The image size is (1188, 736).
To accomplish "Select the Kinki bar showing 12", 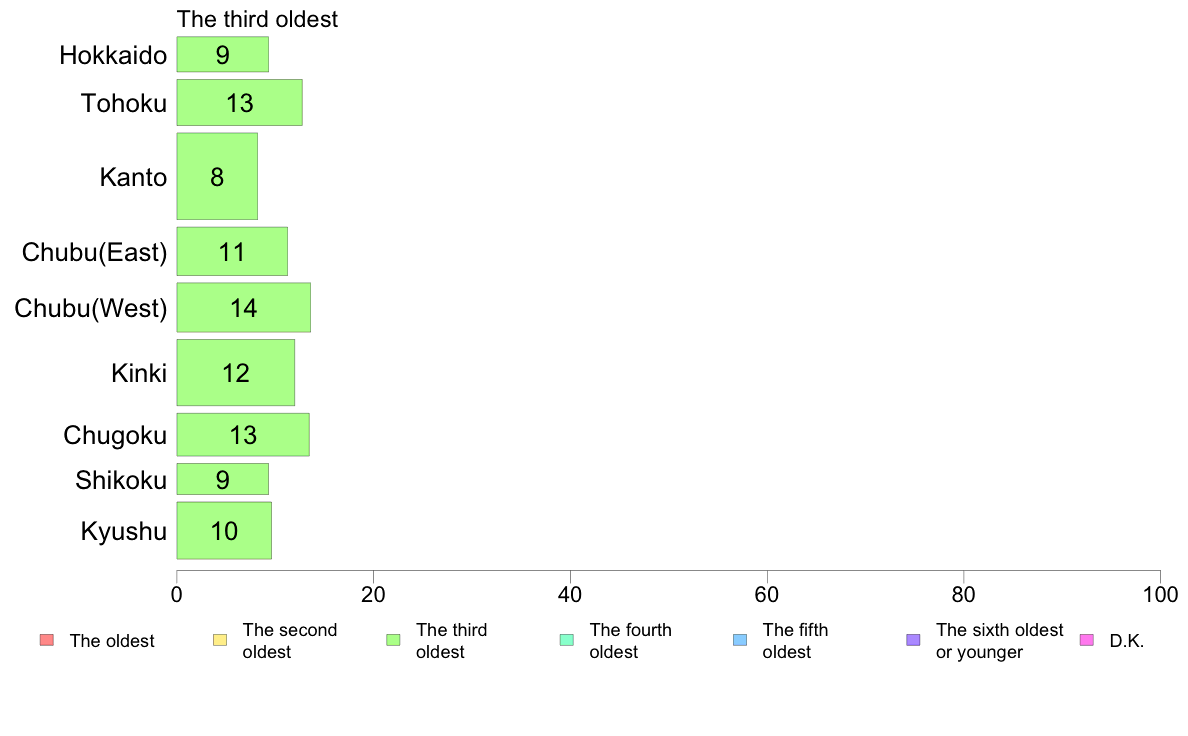I will [236, 373].
